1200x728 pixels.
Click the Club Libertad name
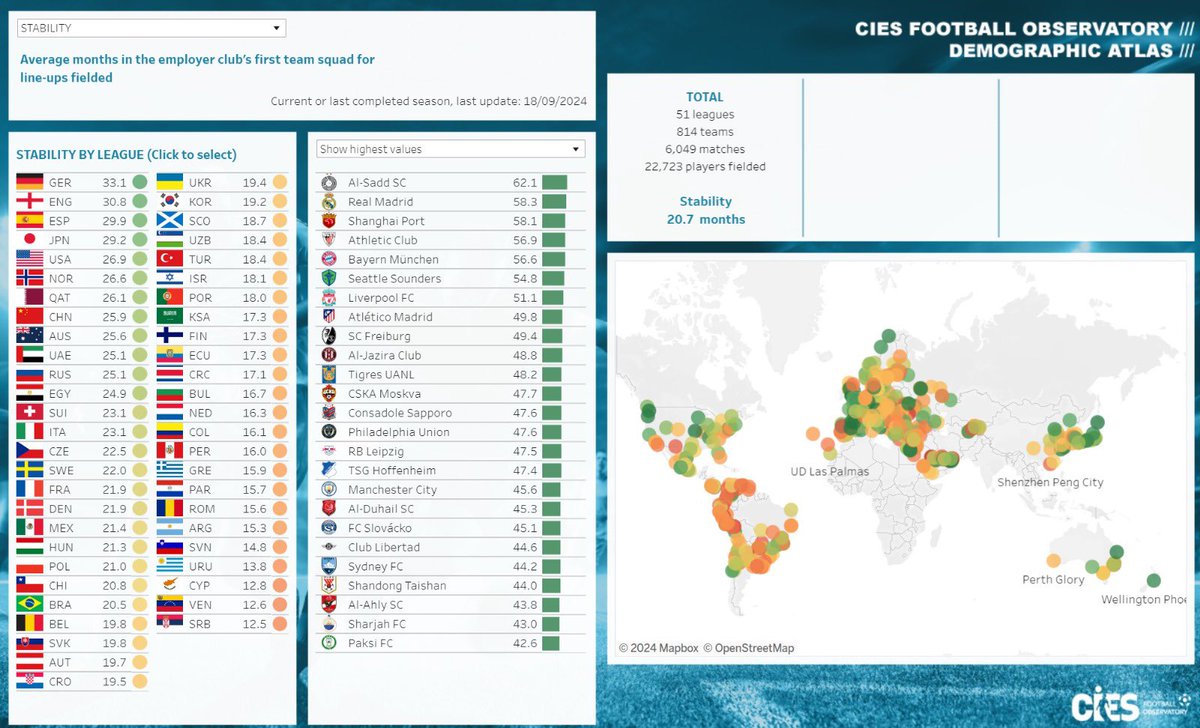point(384,547)
